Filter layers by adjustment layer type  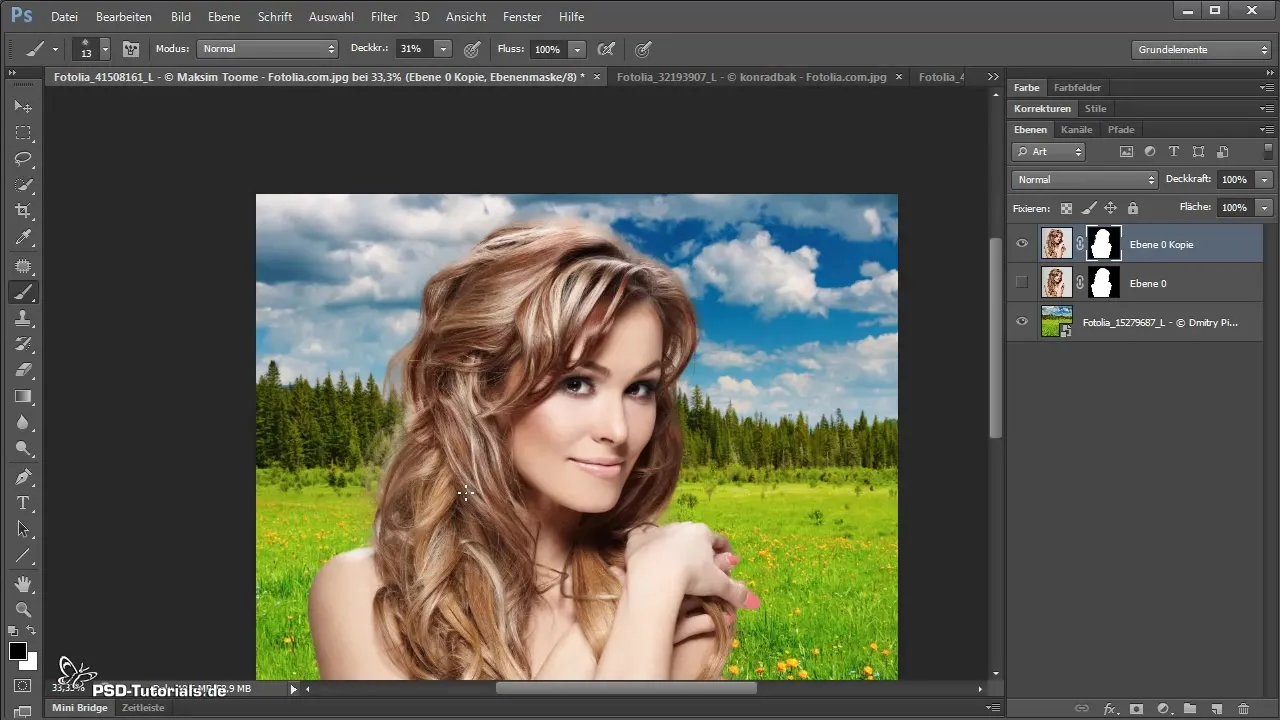(1150, 152)
